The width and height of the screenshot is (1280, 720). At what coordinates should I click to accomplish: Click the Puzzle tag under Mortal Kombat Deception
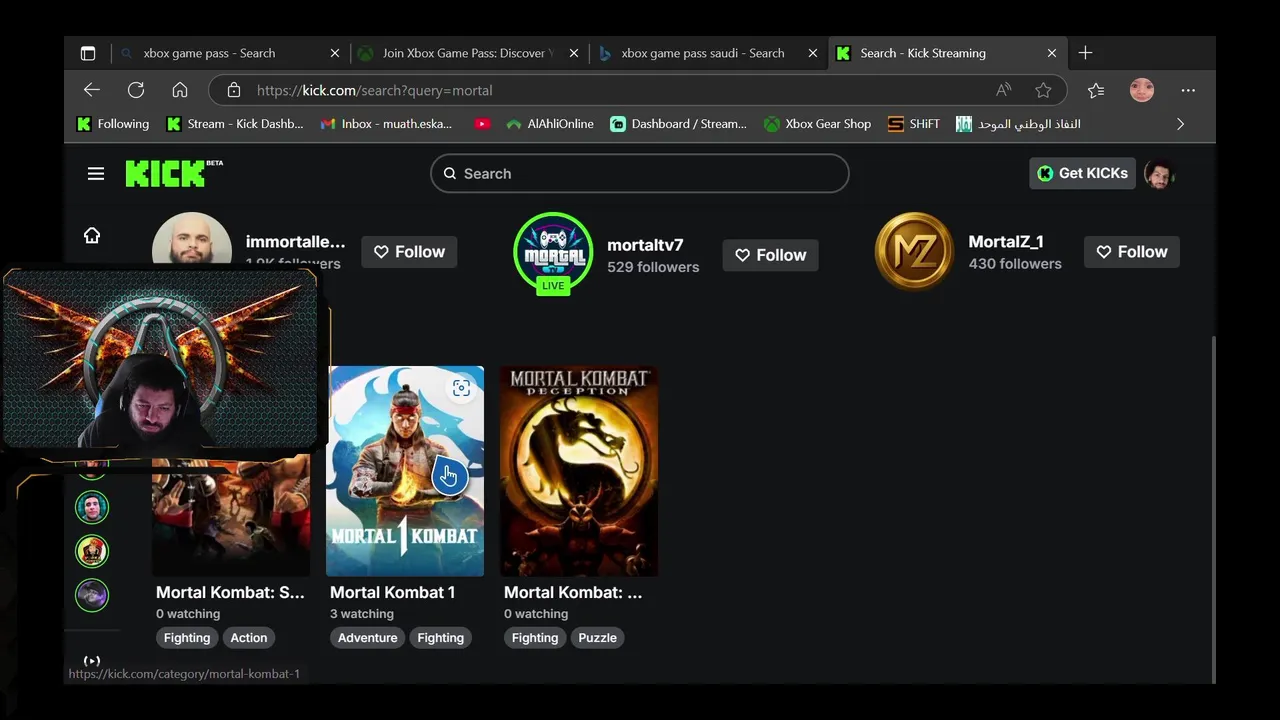(597, 638)
